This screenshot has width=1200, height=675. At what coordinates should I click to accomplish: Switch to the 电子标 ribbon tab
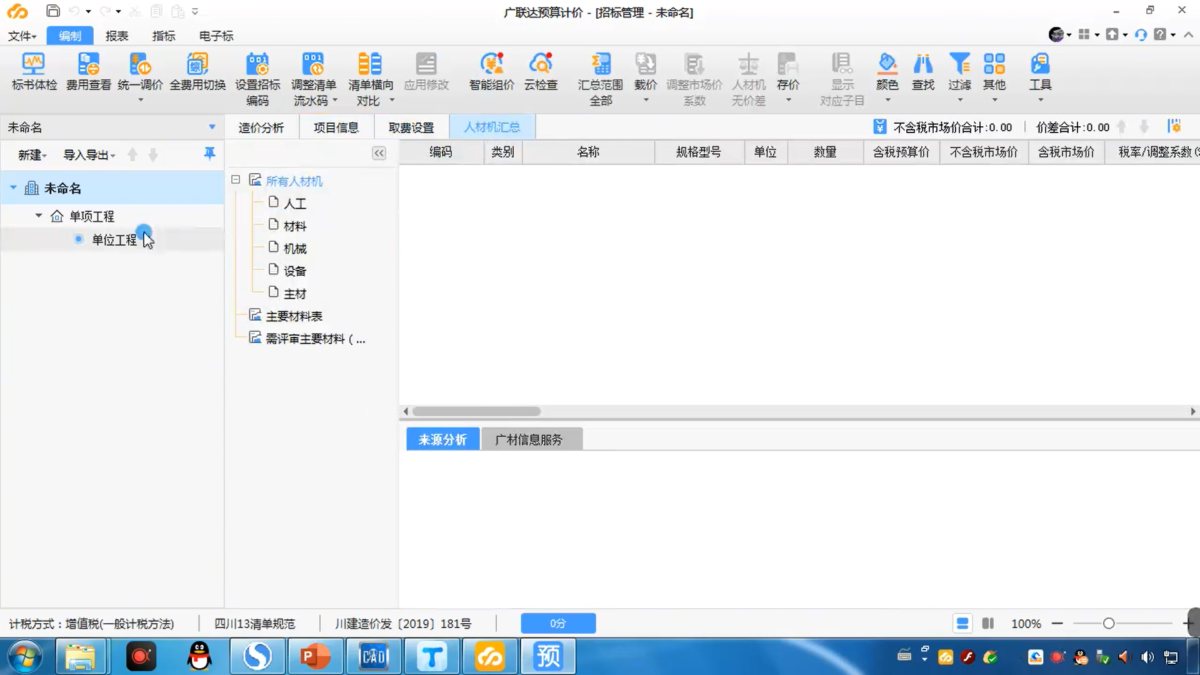pos(216,36)
